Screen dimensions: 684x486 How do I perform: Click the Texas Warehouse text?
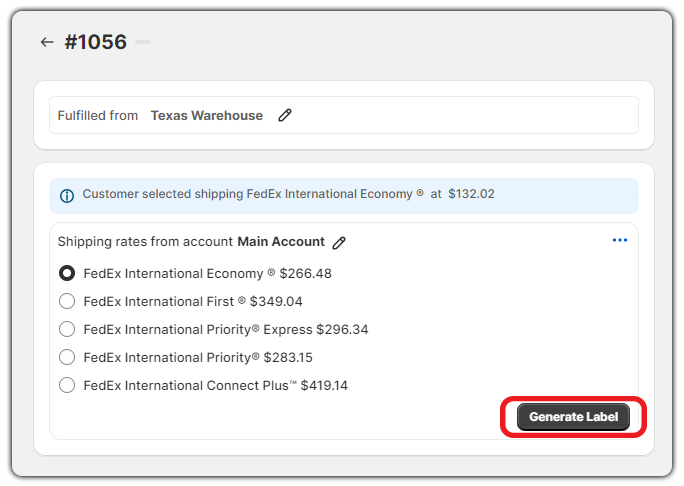[x=207, y=116]
